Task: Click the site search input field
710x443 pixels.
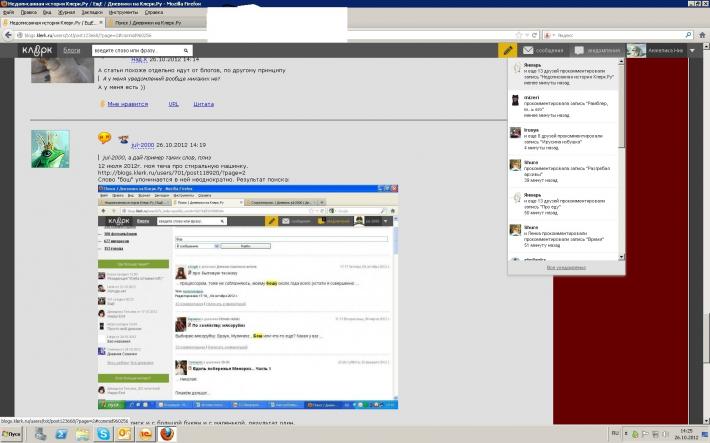Action: coord(137,50)
